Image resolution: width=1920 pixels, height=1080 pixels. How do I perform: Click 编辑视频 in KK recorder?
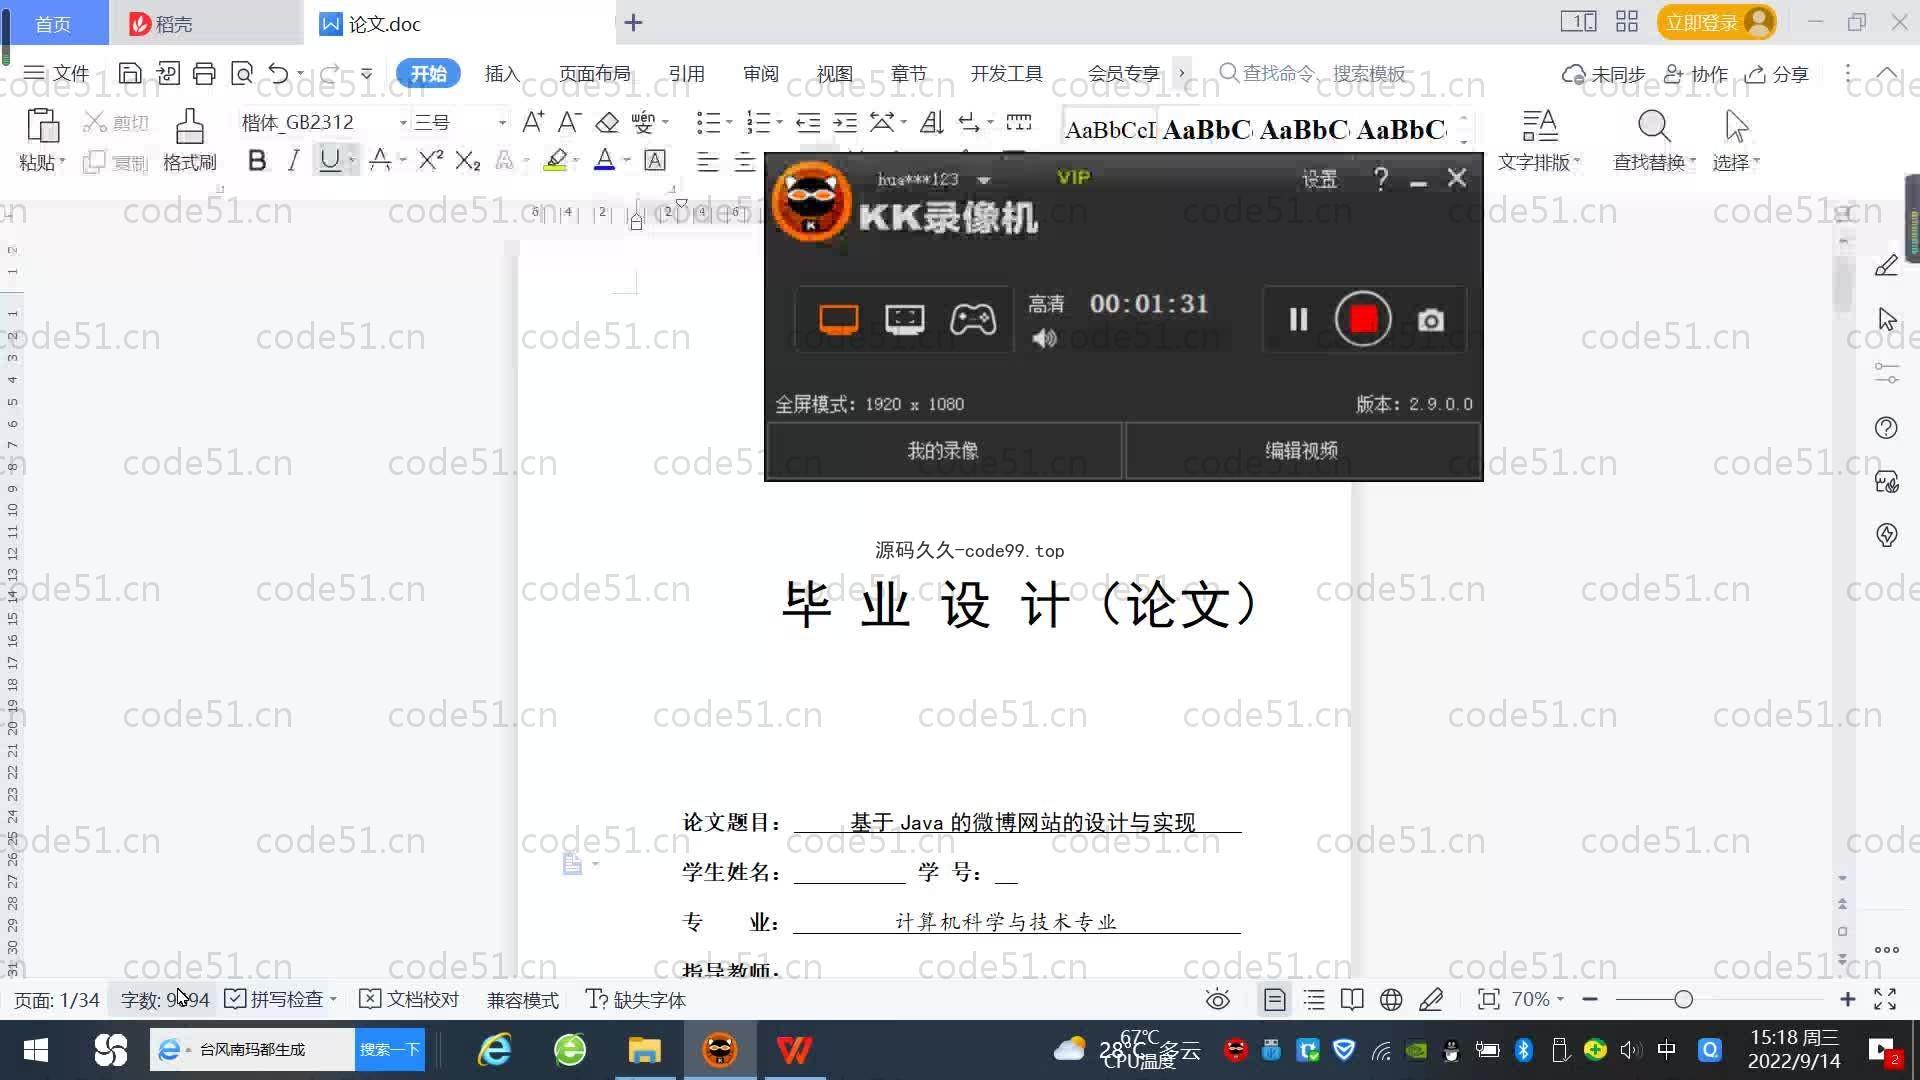1302,450
